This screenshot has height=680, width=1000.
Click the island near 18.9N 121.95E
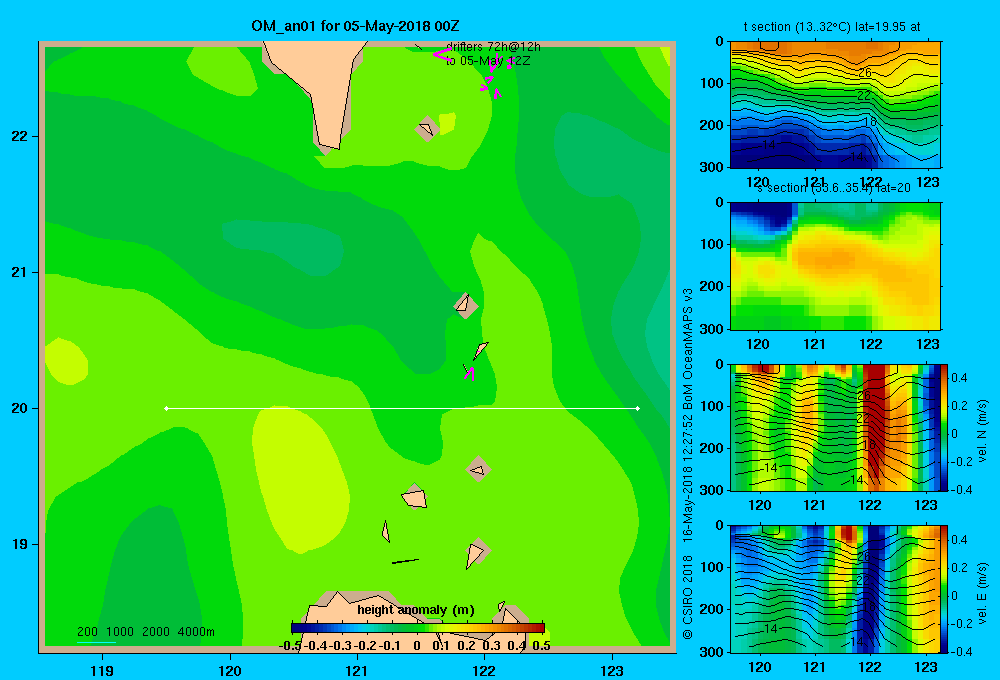pyautogui.click(x=476, y=552)
